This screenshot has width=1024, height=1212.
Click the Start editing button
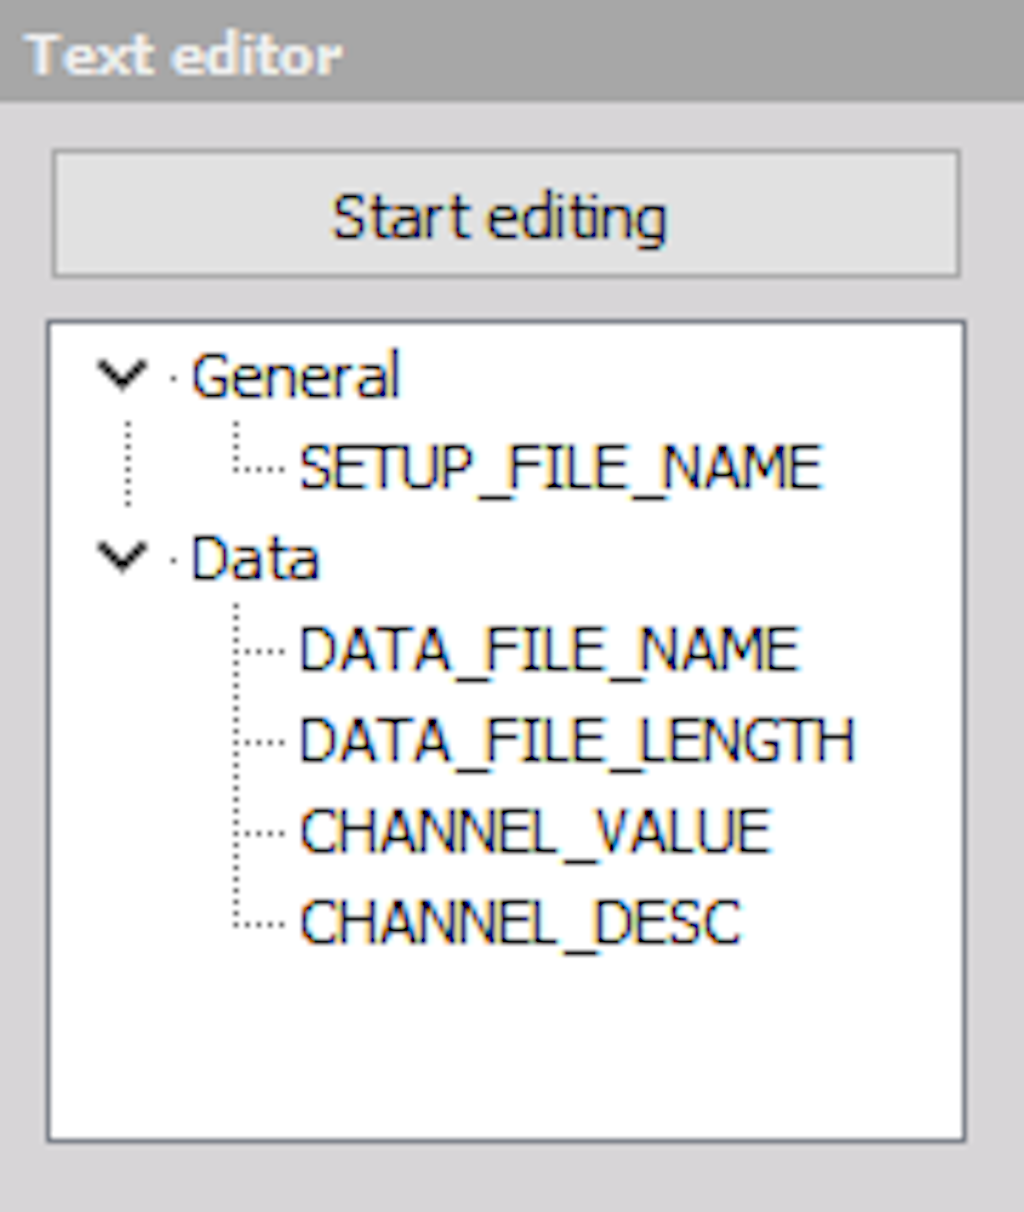point(506,214)
